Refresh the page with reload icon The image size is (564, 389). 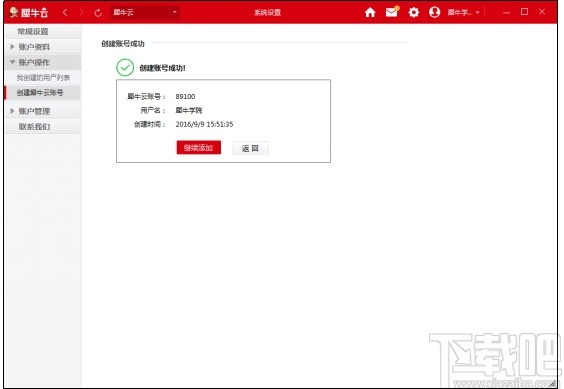click(x=98, y=13)
